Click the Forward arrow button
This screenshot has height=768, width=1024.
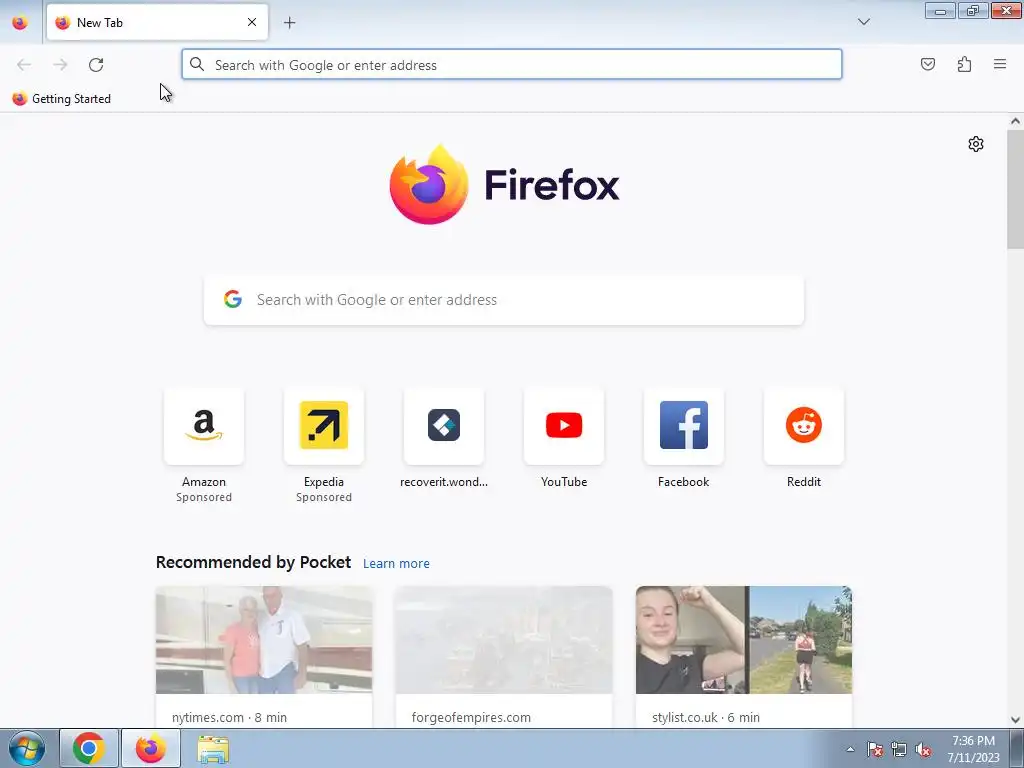(60, 65)
